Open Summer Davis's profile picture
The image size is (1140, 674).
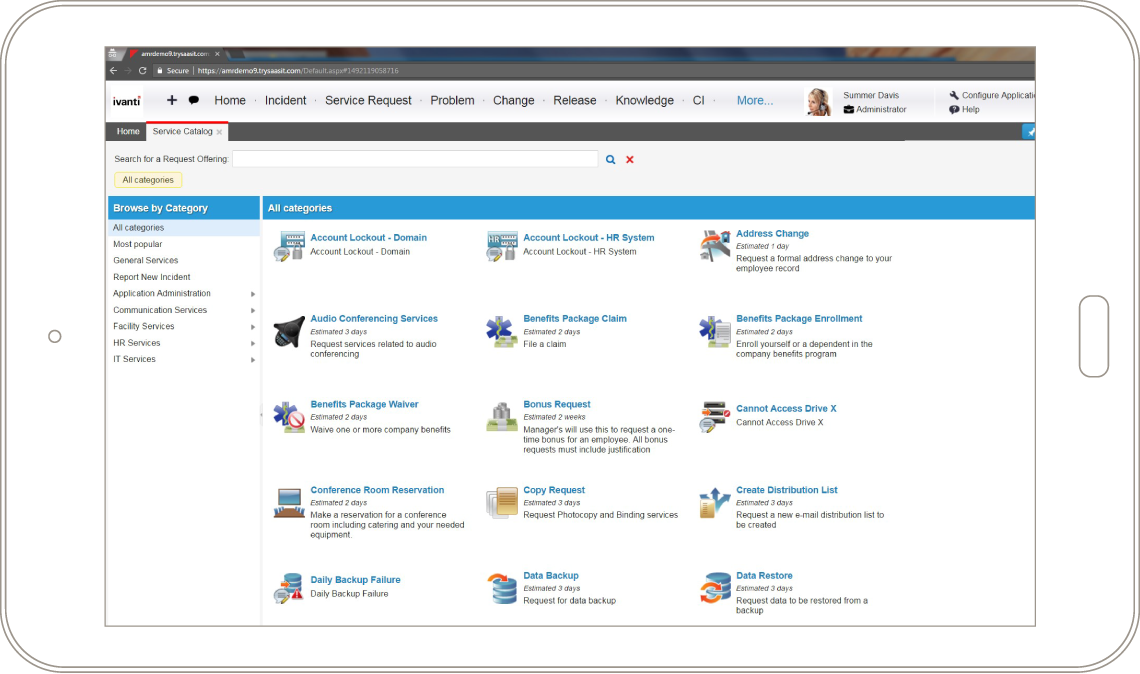(x=819, y=101)
